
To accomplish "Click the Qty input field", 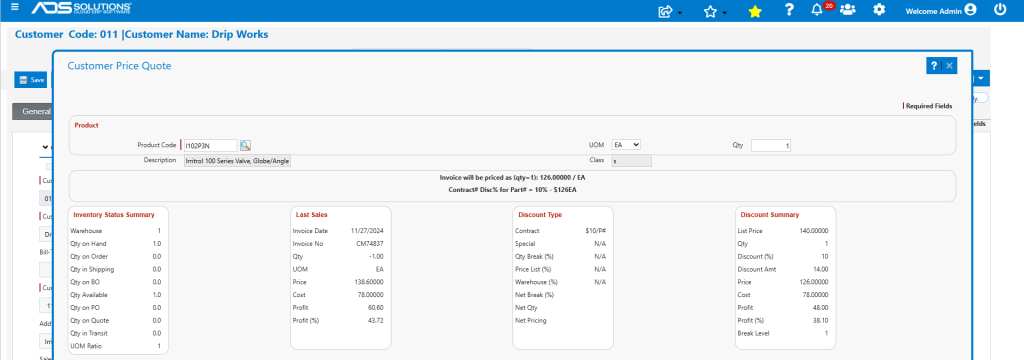I will (x=771, y=146).
